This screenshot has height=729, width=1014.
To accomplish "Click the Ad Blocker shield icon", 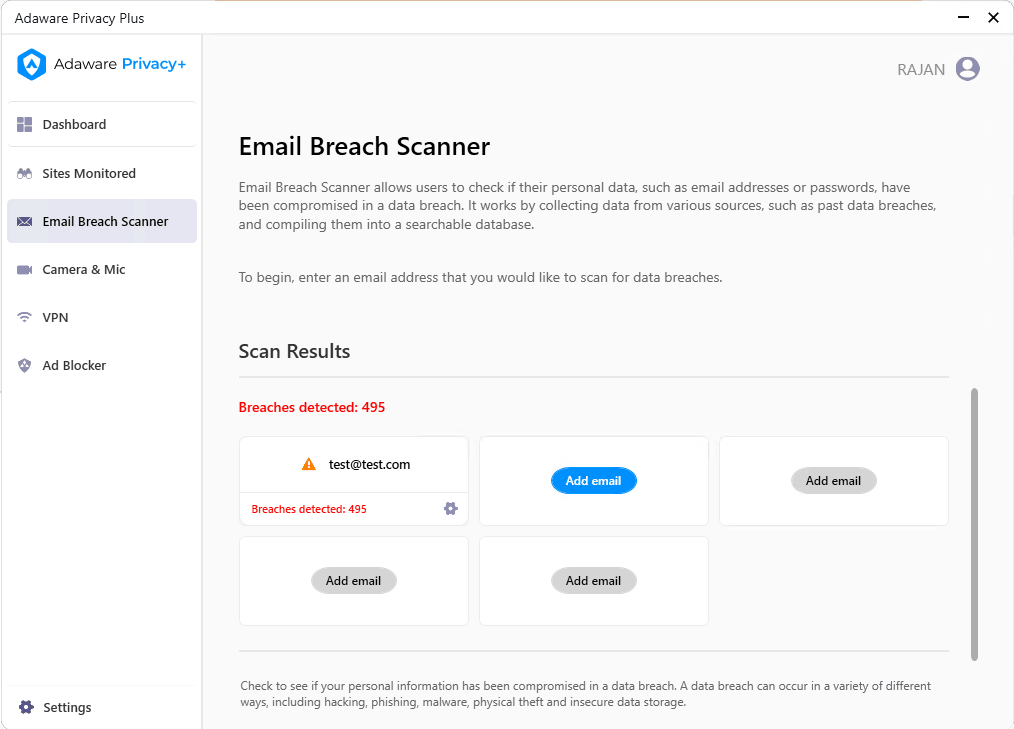I will click(25, 366).
